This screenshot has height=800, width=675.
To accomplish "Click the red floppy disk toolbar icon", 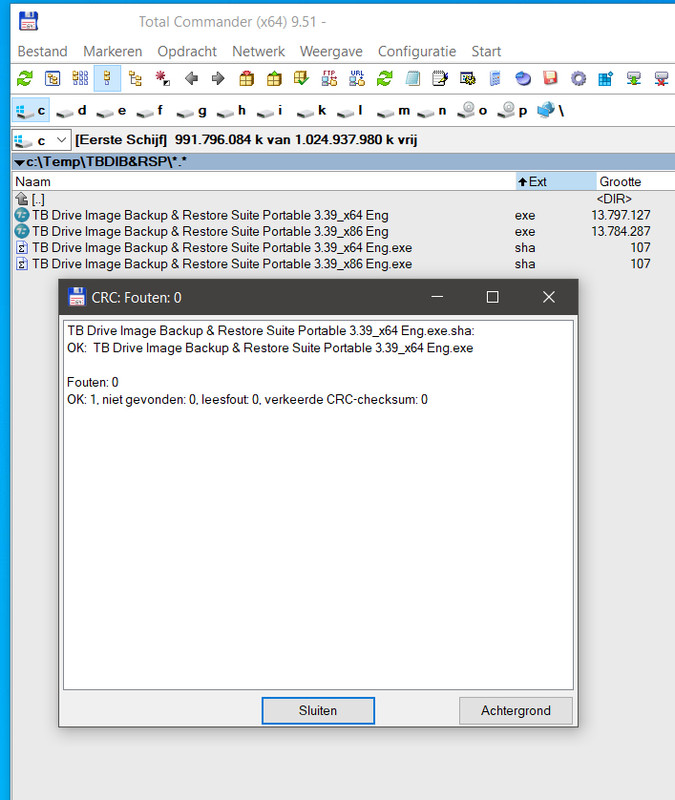I will click(550, 79).
